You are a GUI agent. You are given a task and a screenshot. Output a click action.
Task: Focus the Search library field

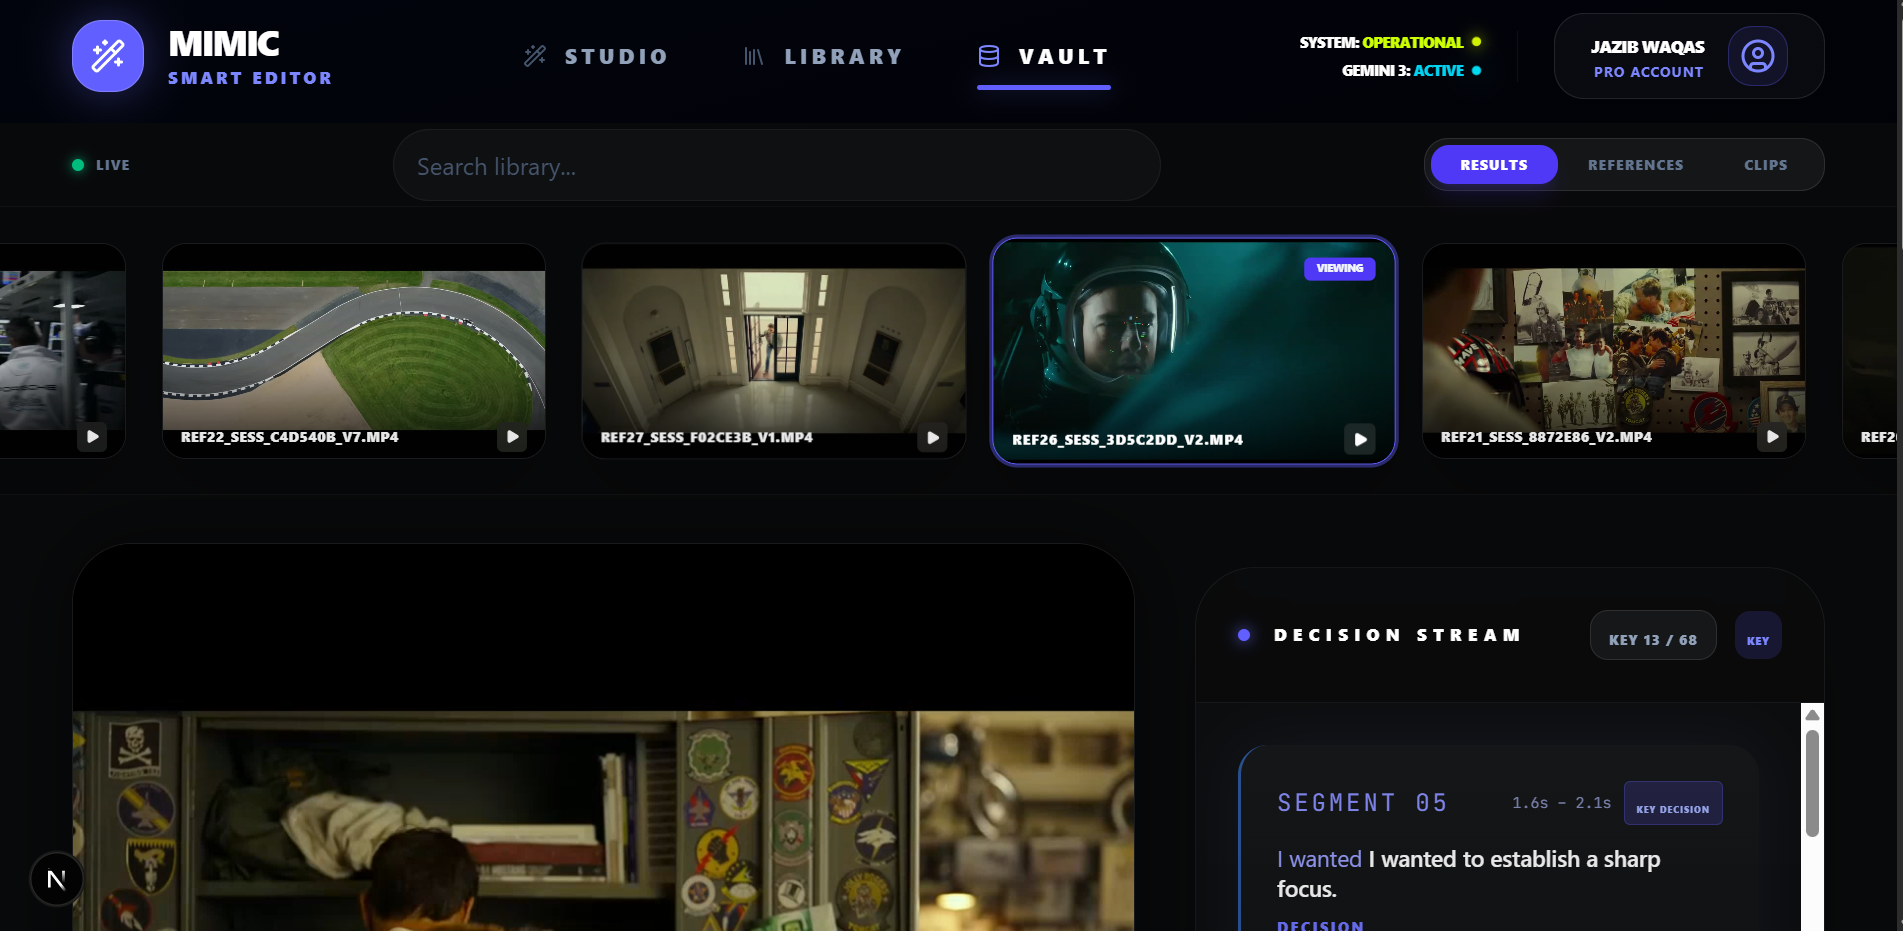[x=776, y=166]
